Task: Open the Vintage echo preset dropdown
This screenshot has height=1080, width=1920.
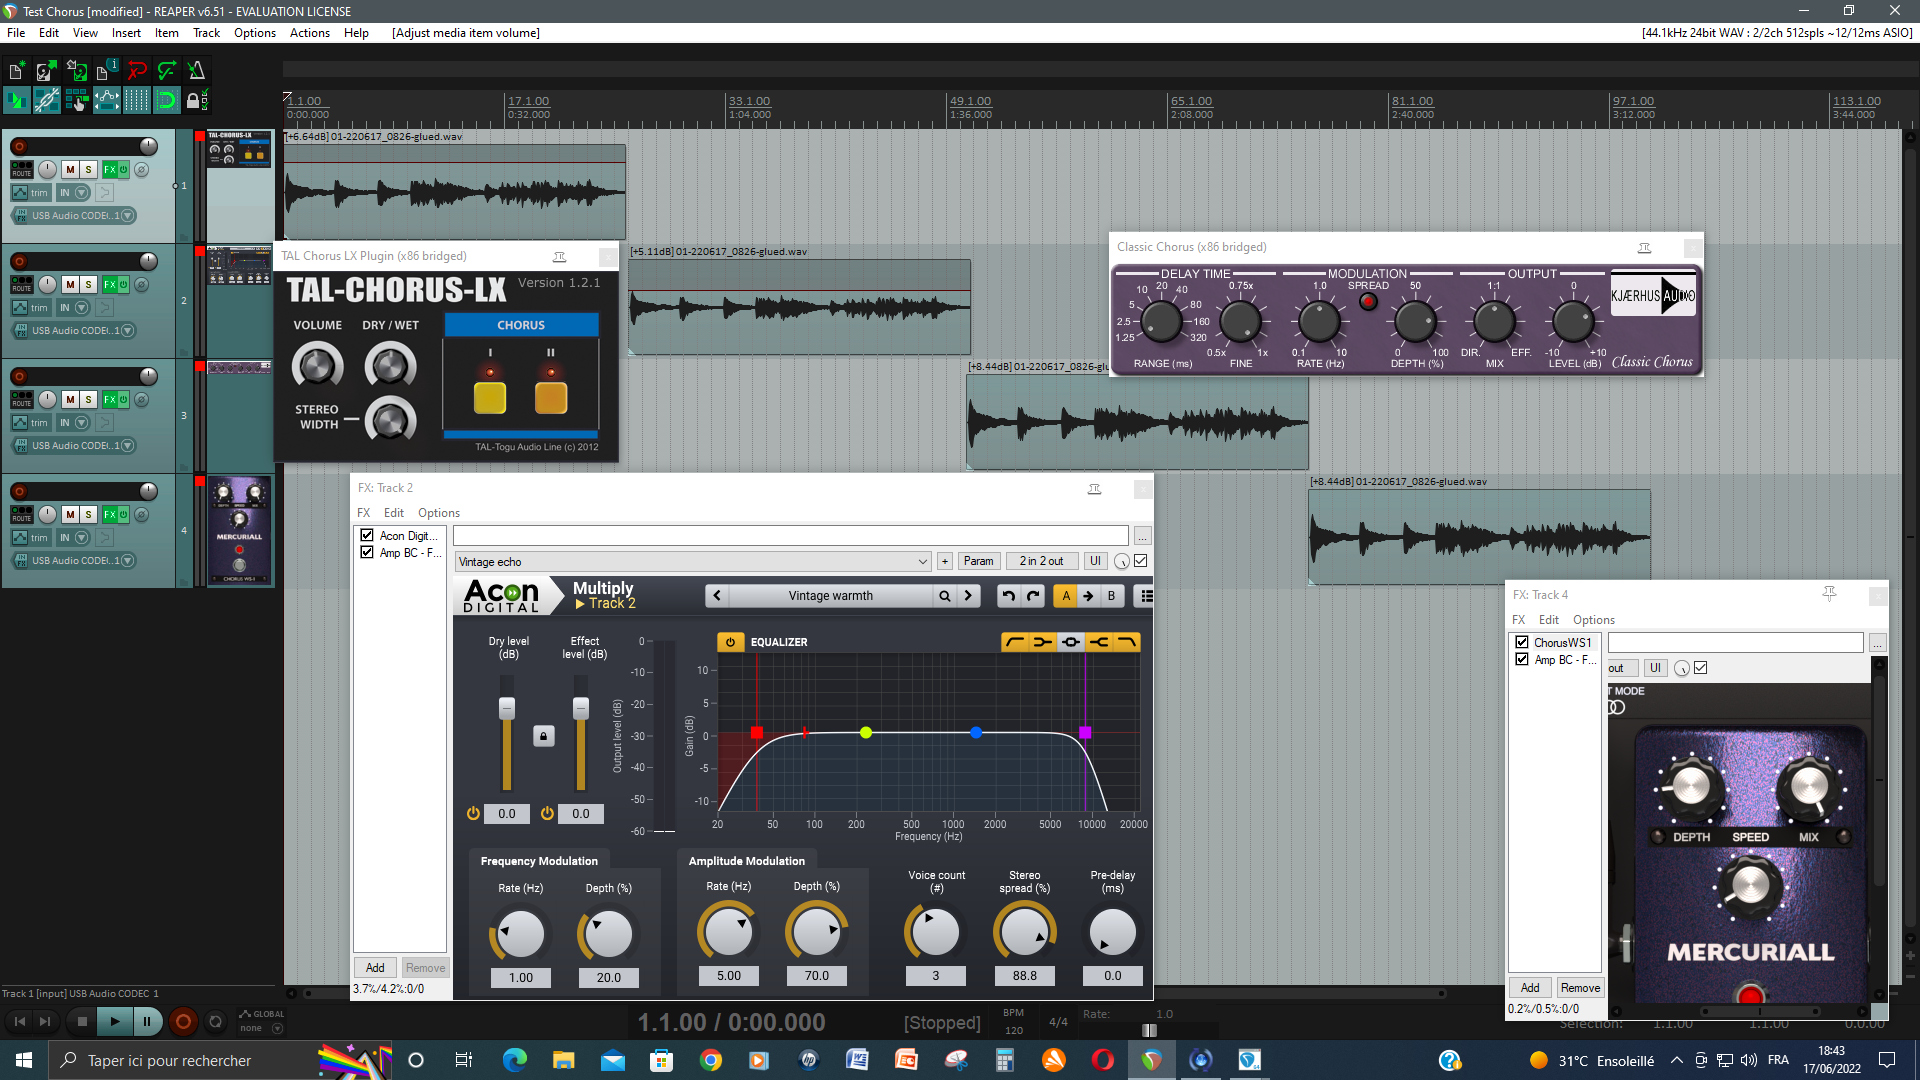Action: [922, 562]
